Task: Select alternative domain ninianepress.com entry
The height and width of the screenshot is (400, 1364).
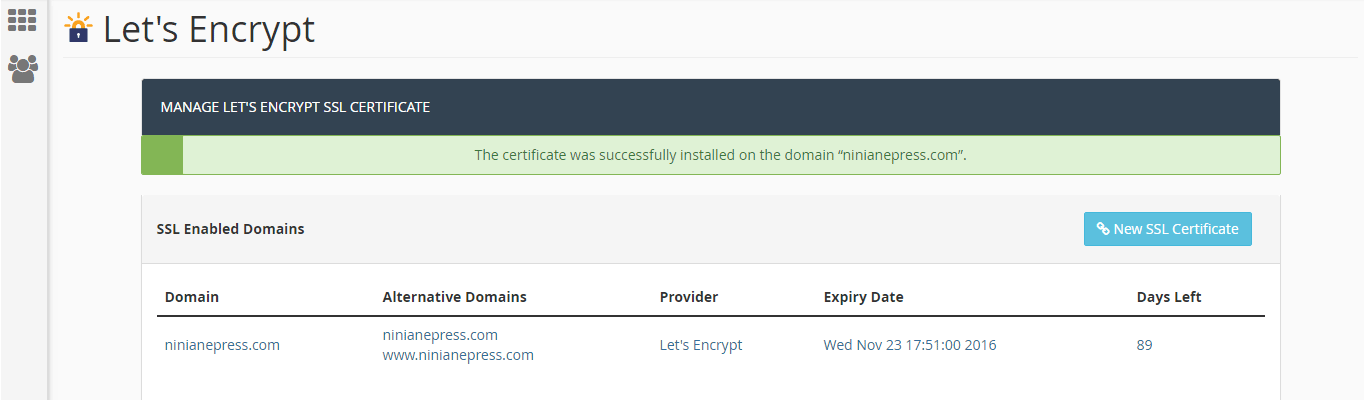Action: click(x=440, y=335)
